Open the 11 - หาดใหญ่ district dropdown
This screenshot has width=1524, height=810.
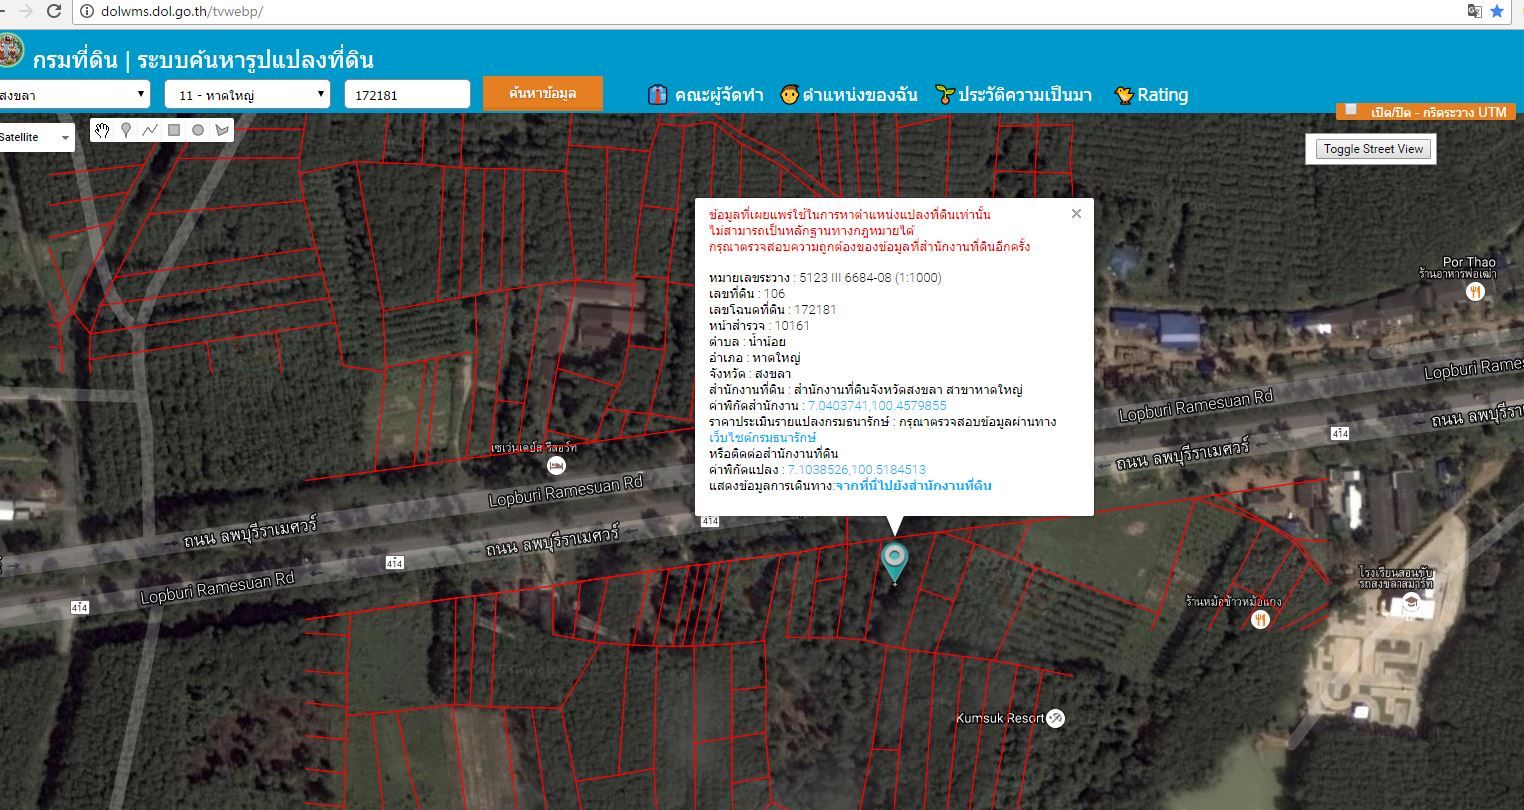pyautogui.click(x=247, y=95)
